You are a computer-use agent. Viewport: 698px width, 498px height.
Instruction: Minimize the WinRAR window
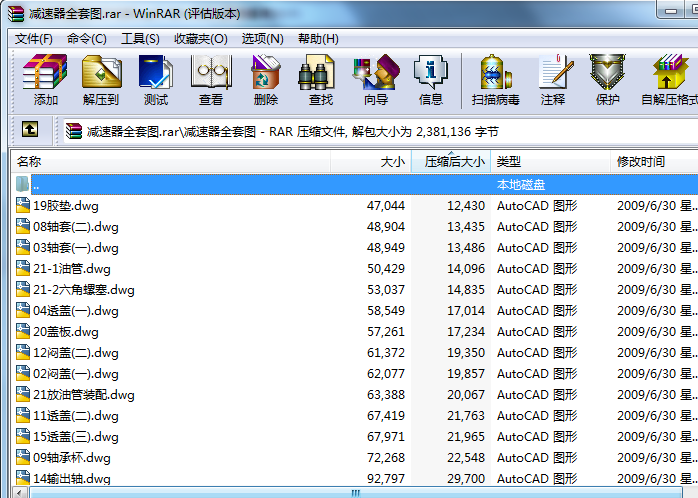pyautogui.click(x=671, y=11)
